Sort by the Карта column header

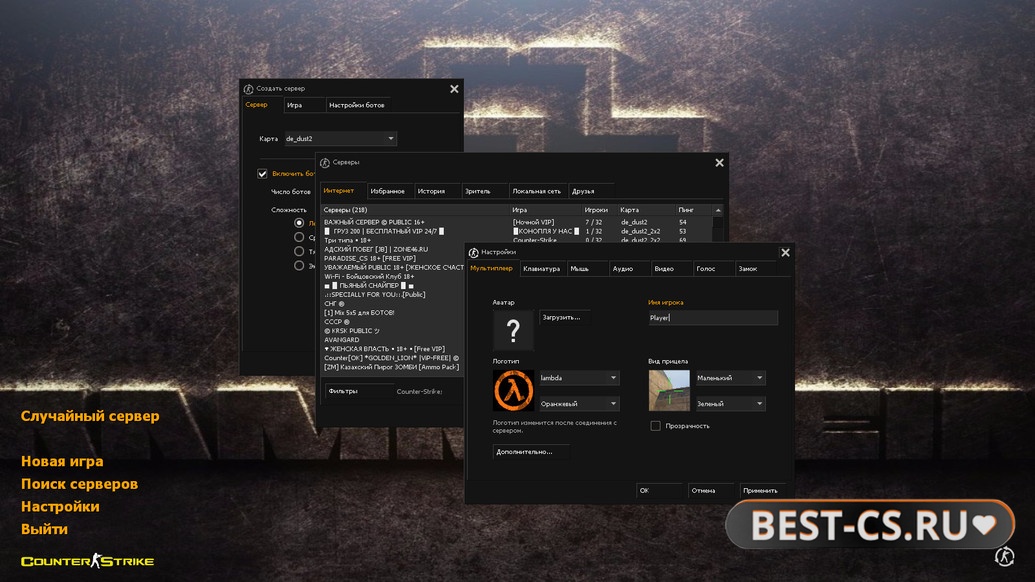pyautogui.click(x=646, y=210)
